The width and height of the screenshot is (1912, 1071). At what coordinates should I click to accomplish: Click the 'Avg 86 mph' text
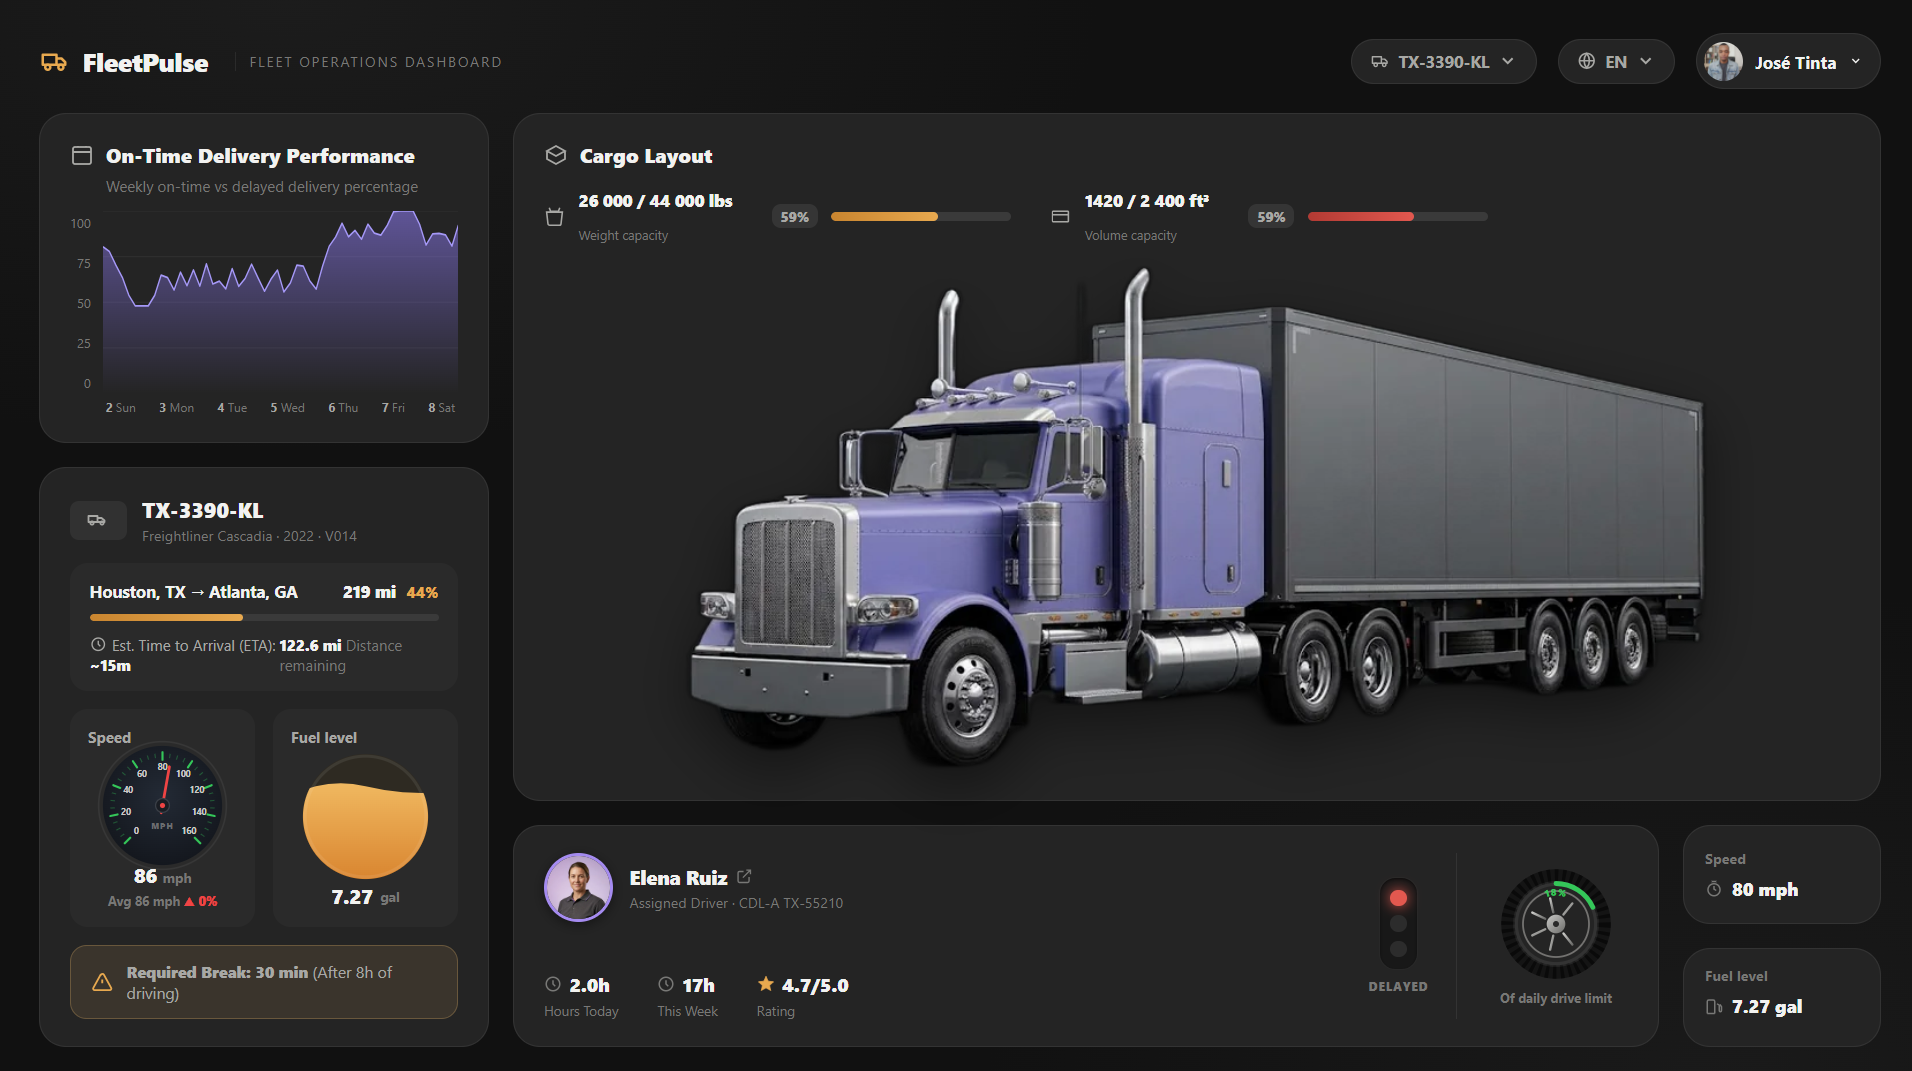pos(144,901)
